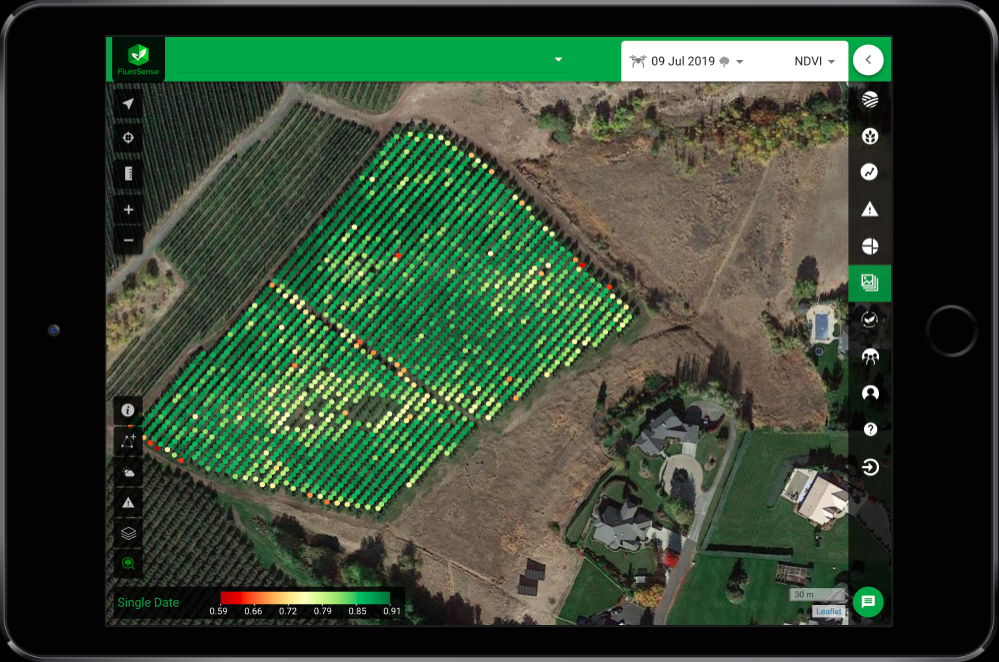Open the trend chart analytics icon
This screenshot has height=662, width=999.
[x=870, y=172]
